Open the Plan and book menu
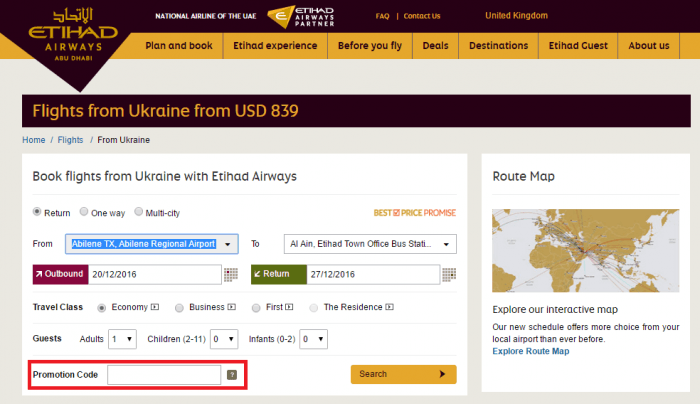700x404 pixels. tap(179, 46)
